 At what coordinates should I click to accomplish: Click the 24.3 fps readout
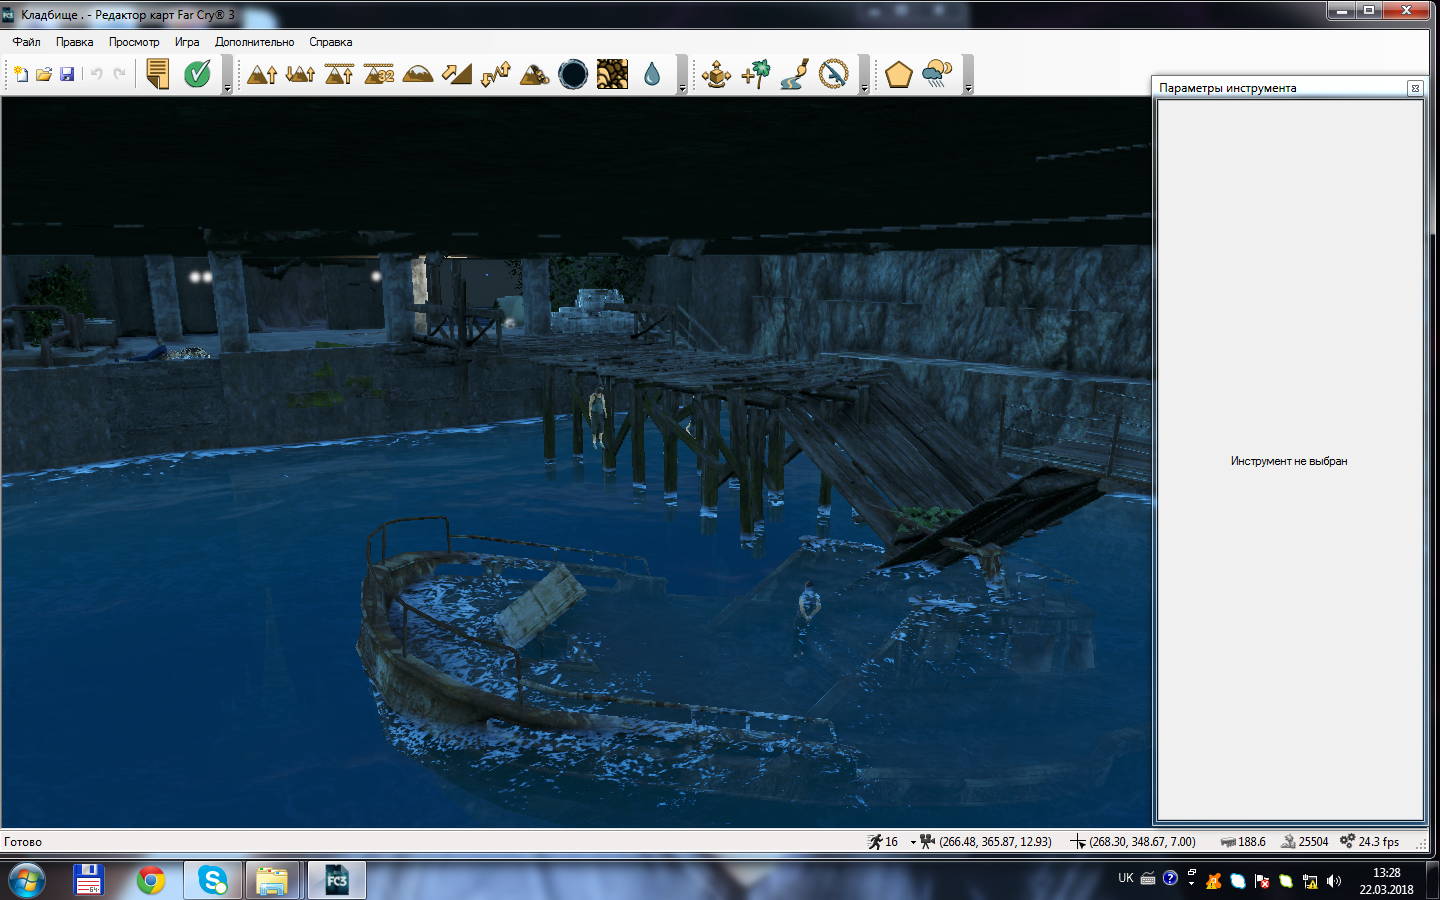click(x=1378, y=842)
